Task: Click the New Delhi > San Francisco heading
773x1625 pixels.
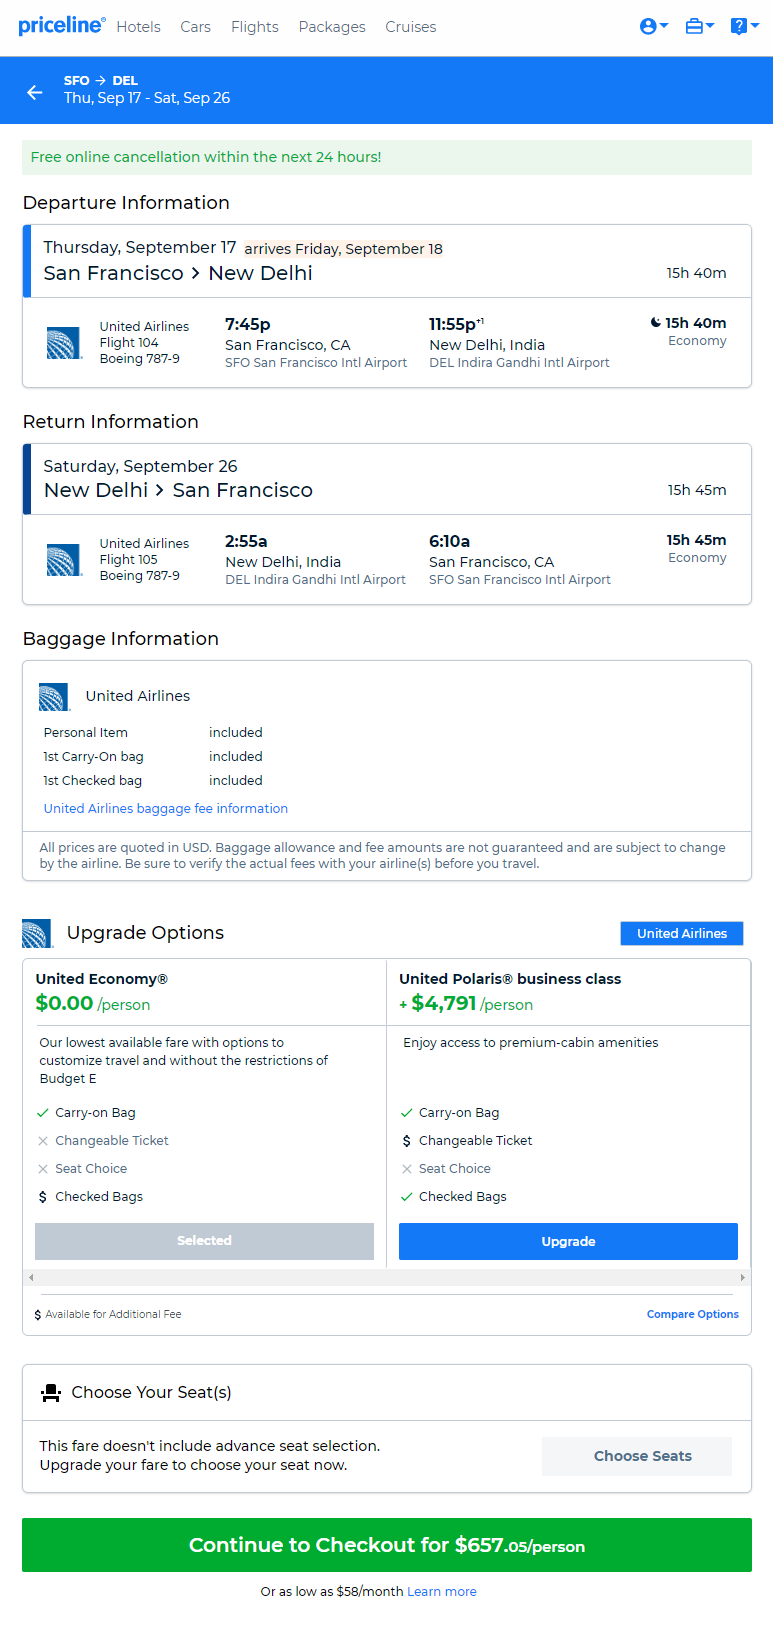Action: click(x=178, y=490)
